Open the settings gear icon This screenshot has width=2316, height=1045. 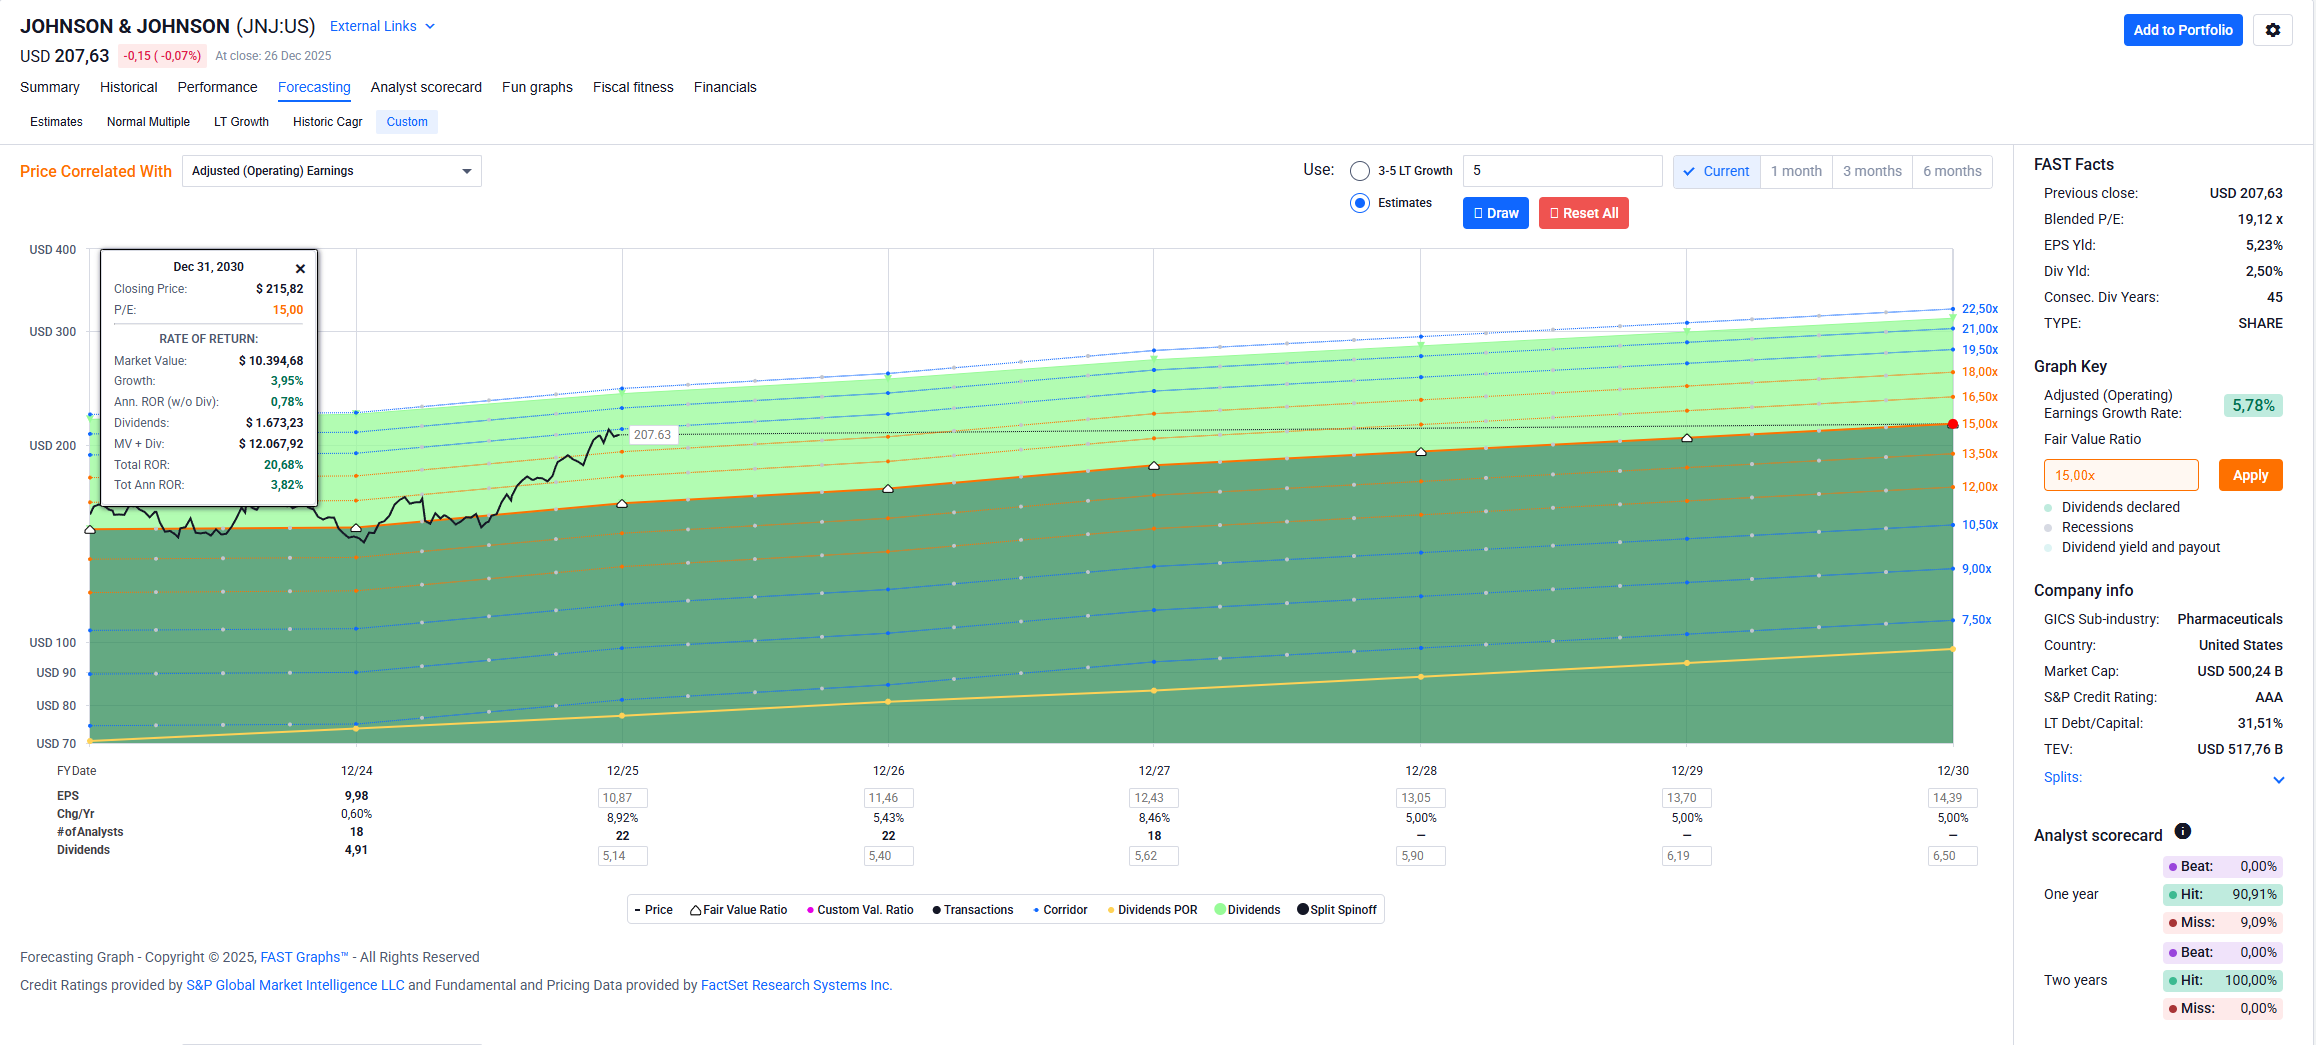pos(2272,30)
